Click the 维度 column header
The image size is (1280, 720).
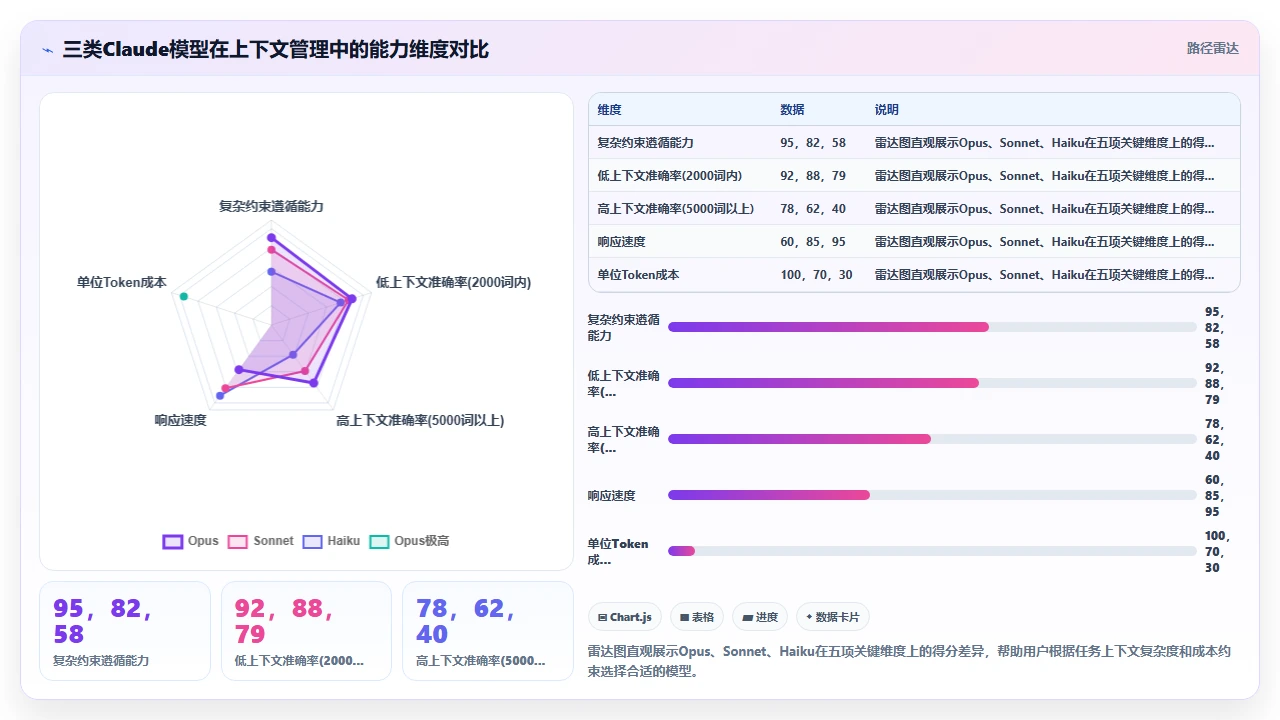pos(609,109)
